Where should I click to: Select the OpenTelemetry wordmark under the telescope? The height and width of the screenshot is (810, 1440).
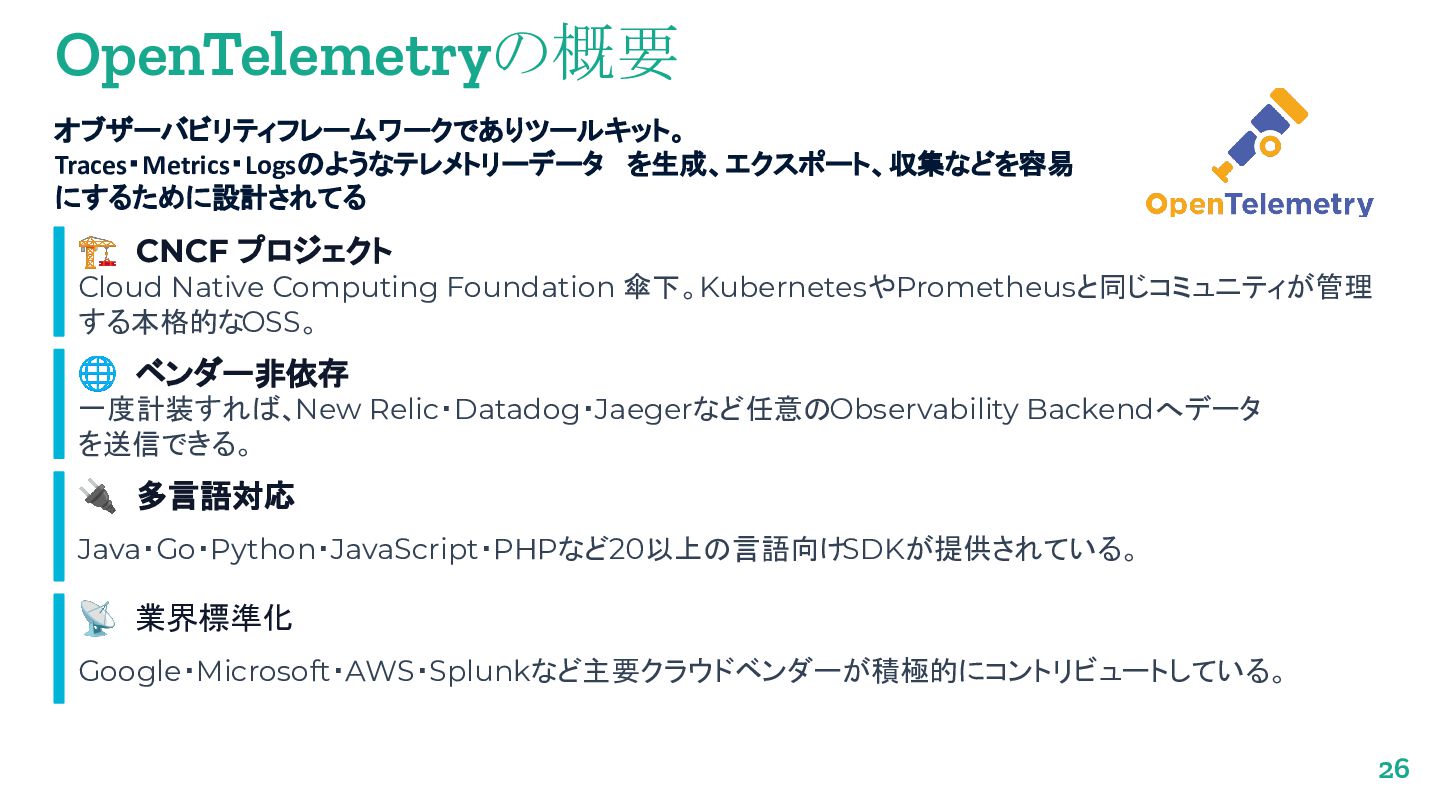[x=1260, y=205]
